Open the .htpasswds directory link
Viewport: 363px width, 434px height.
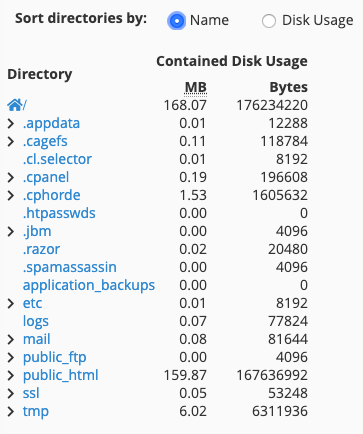click(x=59, y=213)
